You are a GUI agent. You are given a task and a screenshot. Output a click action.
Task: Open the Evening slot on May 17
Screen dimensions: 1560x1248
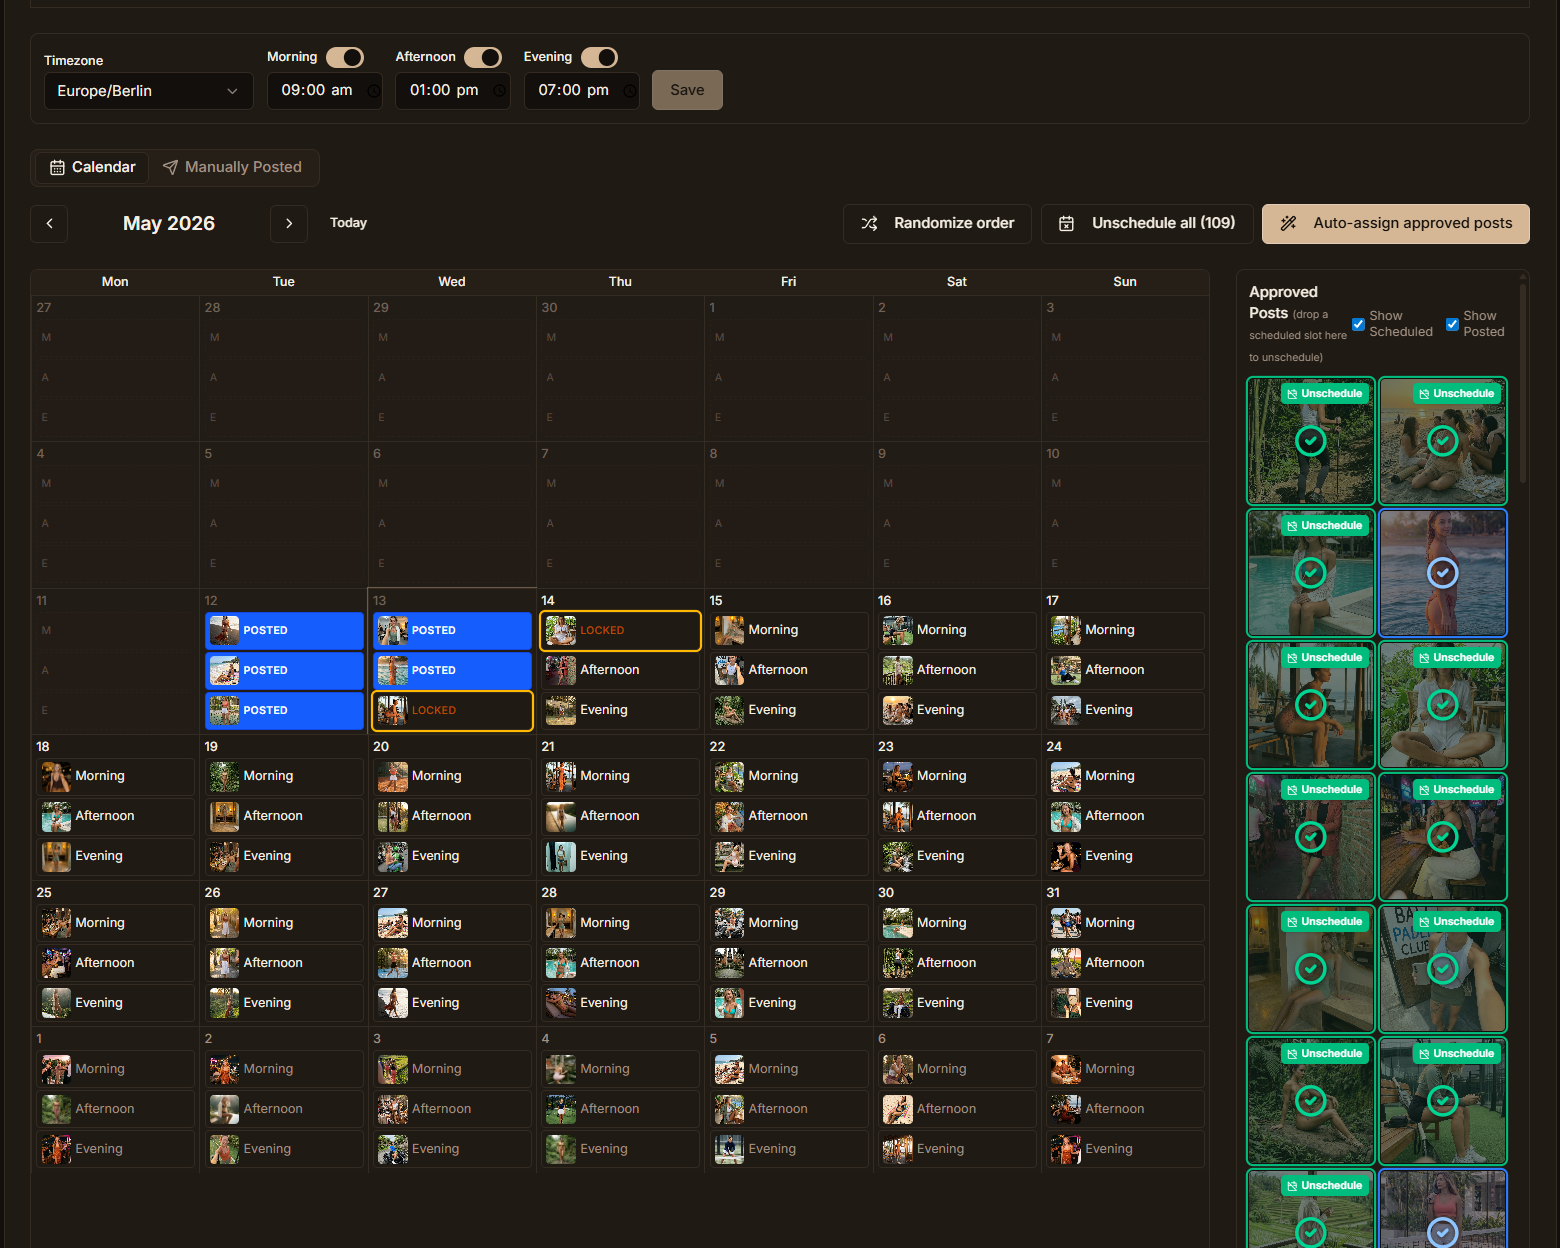click(x=1125, y=711)
